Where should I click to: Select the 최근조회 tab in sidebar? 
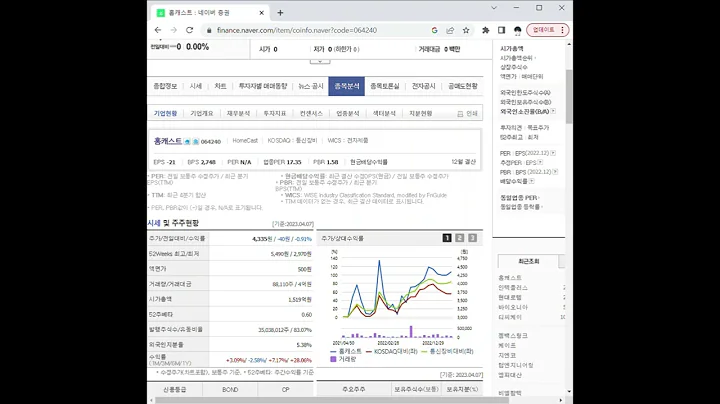point(529,261)
